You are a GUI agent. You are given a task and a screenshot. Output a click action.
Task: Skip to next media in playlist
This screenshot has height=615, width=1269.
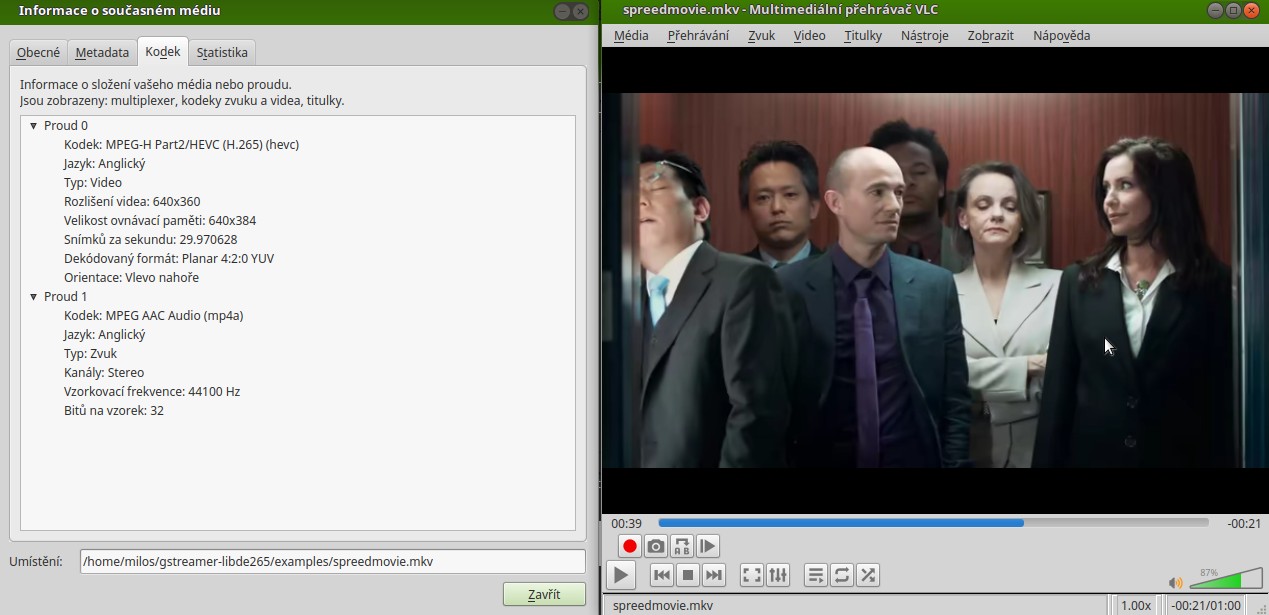(713, 575)
